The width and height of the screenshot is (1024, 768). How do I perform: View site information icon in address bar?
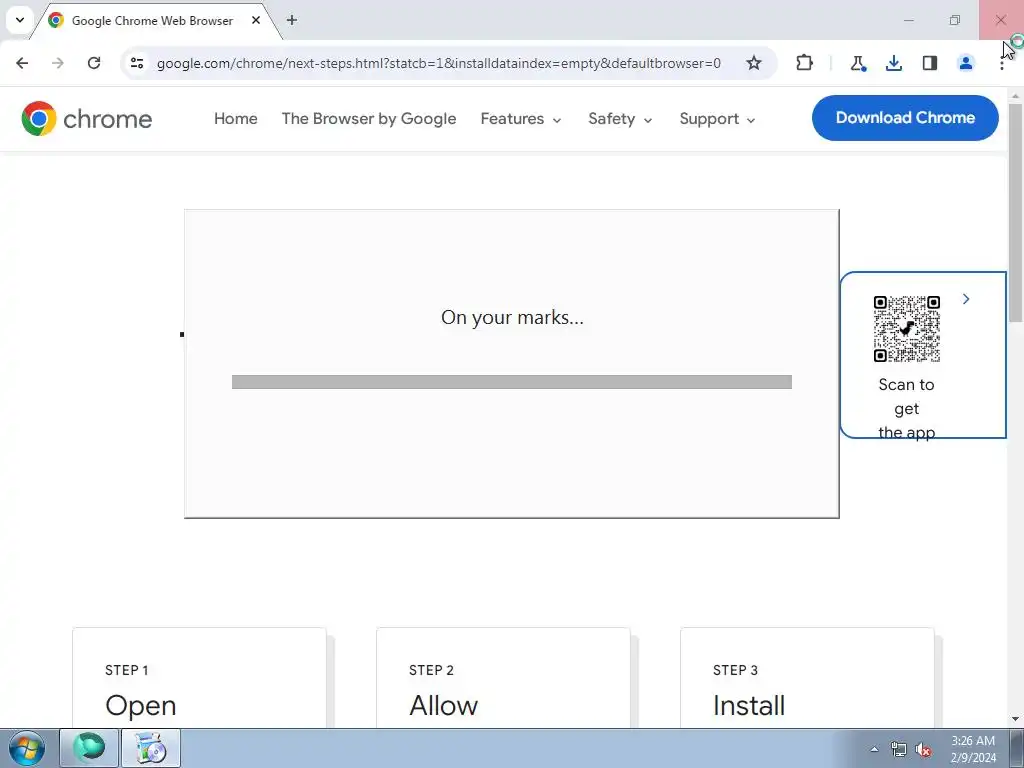[137, 63]
